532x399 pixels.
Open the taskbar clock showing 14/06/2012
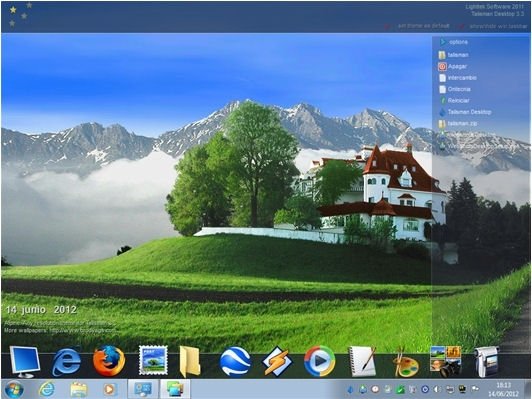(x=505, y=389)
